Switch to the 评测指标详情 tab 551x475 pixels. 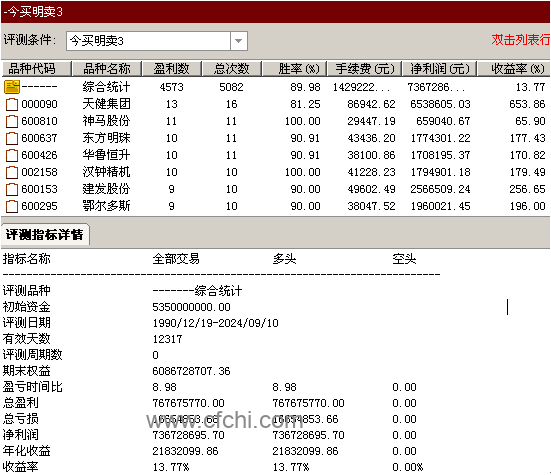coord(45,234)
